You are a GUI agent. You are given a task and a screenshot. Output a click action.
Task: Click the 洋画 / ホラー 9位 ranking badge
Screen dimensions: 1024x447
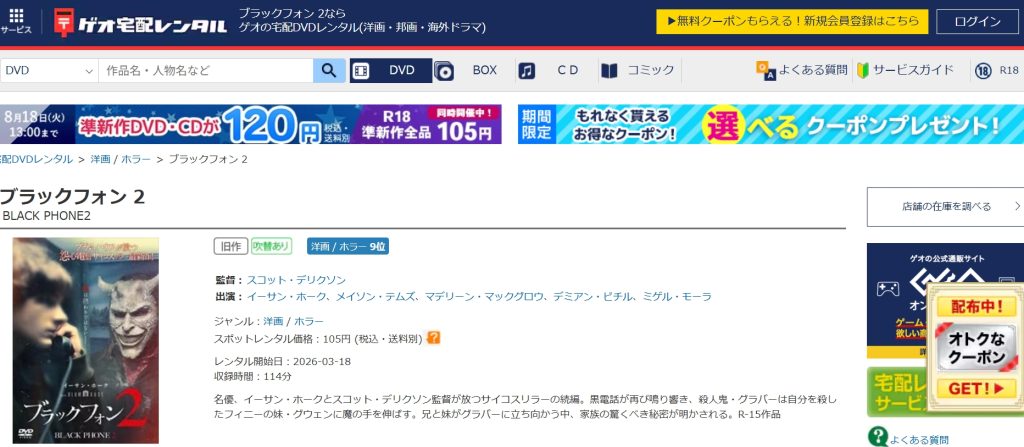click(x=348, y=246)
